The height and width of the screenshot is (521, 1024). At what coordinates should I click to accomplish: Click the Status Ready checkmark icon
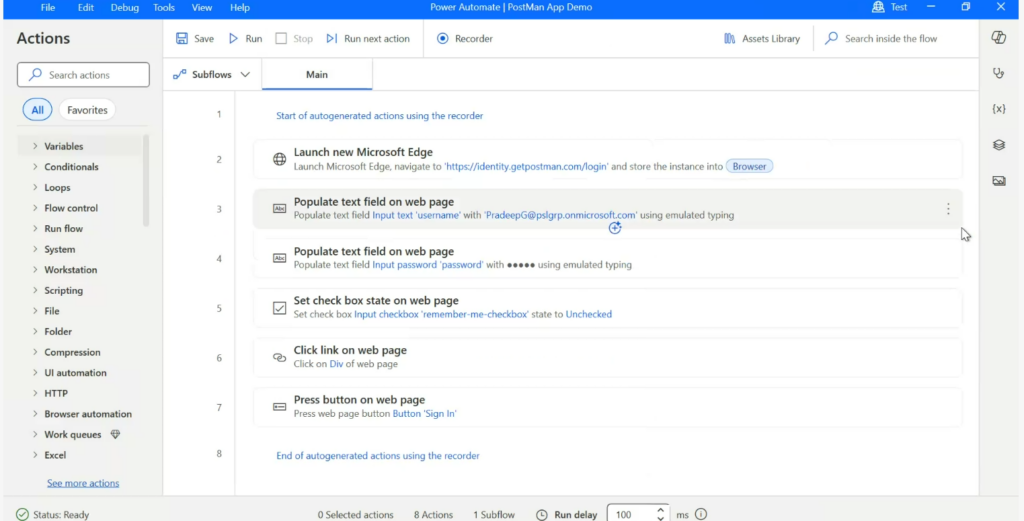coord(22,514)
